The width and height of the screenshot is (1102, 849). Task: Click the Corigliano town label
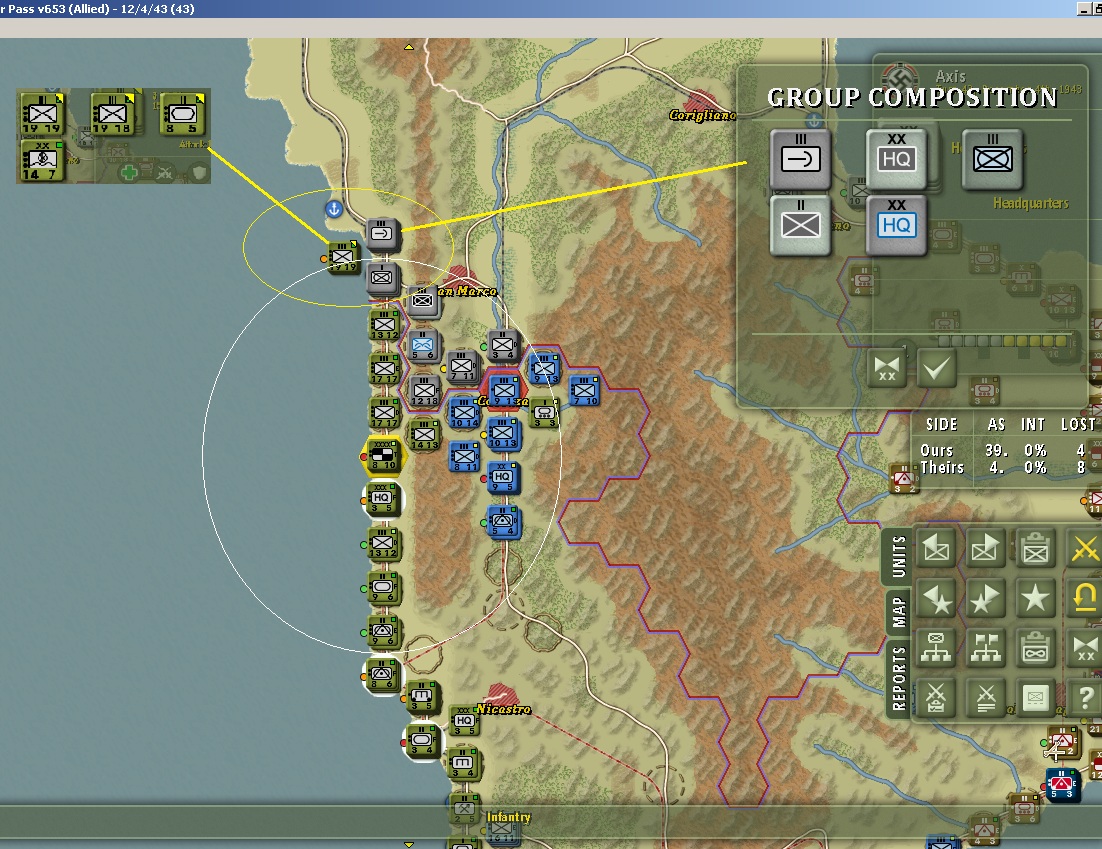coord(703,115)
